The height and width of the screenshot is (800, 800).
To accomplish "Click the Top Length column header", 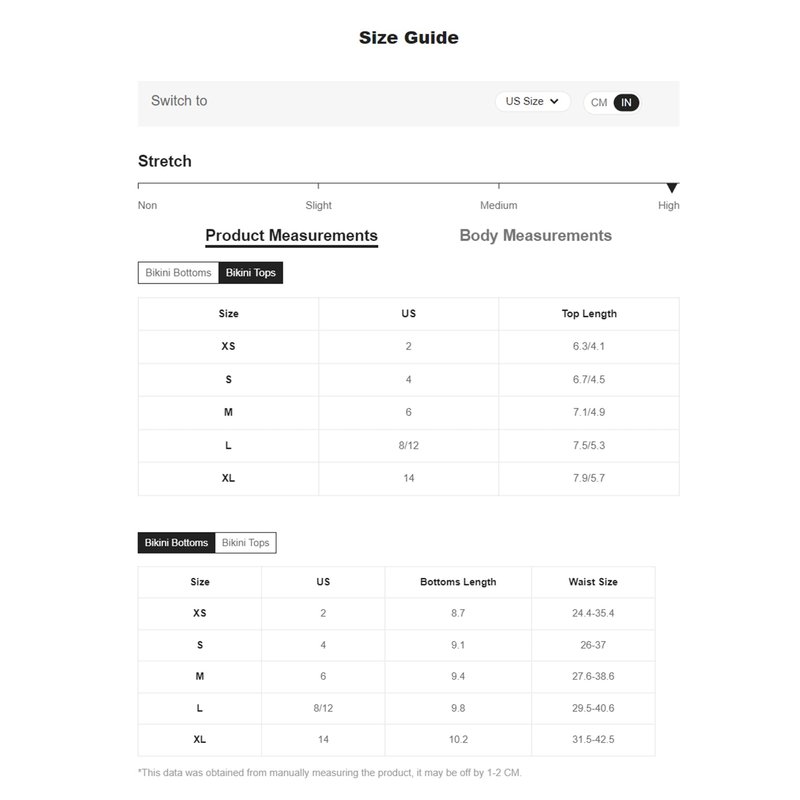I will (x=589, y=314).
